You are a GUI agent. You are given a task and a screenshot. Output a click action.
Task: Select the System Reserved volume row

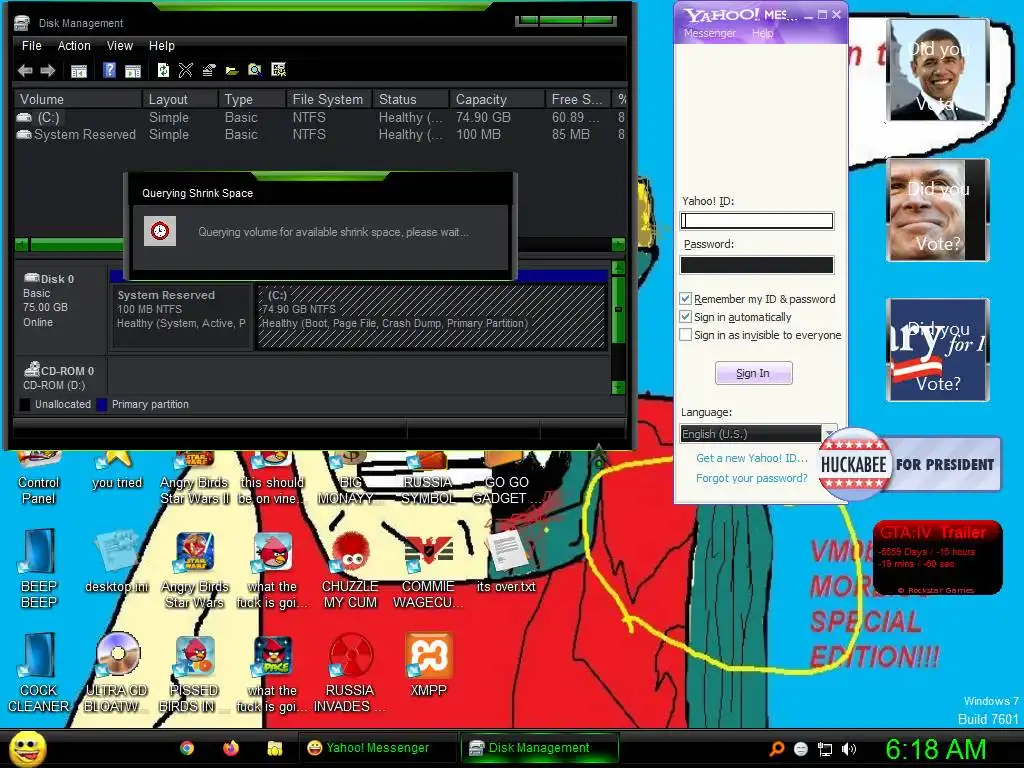[x=320, y=135]
